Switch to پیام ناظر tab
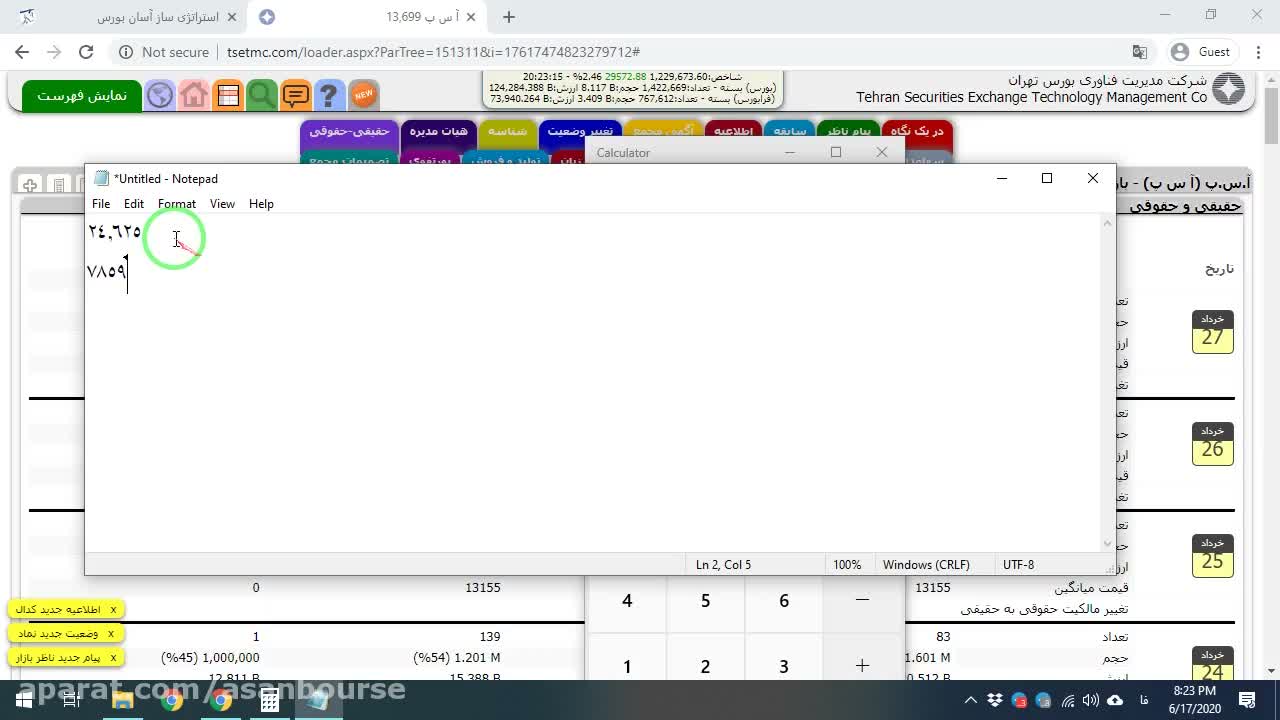 point(848,131)
